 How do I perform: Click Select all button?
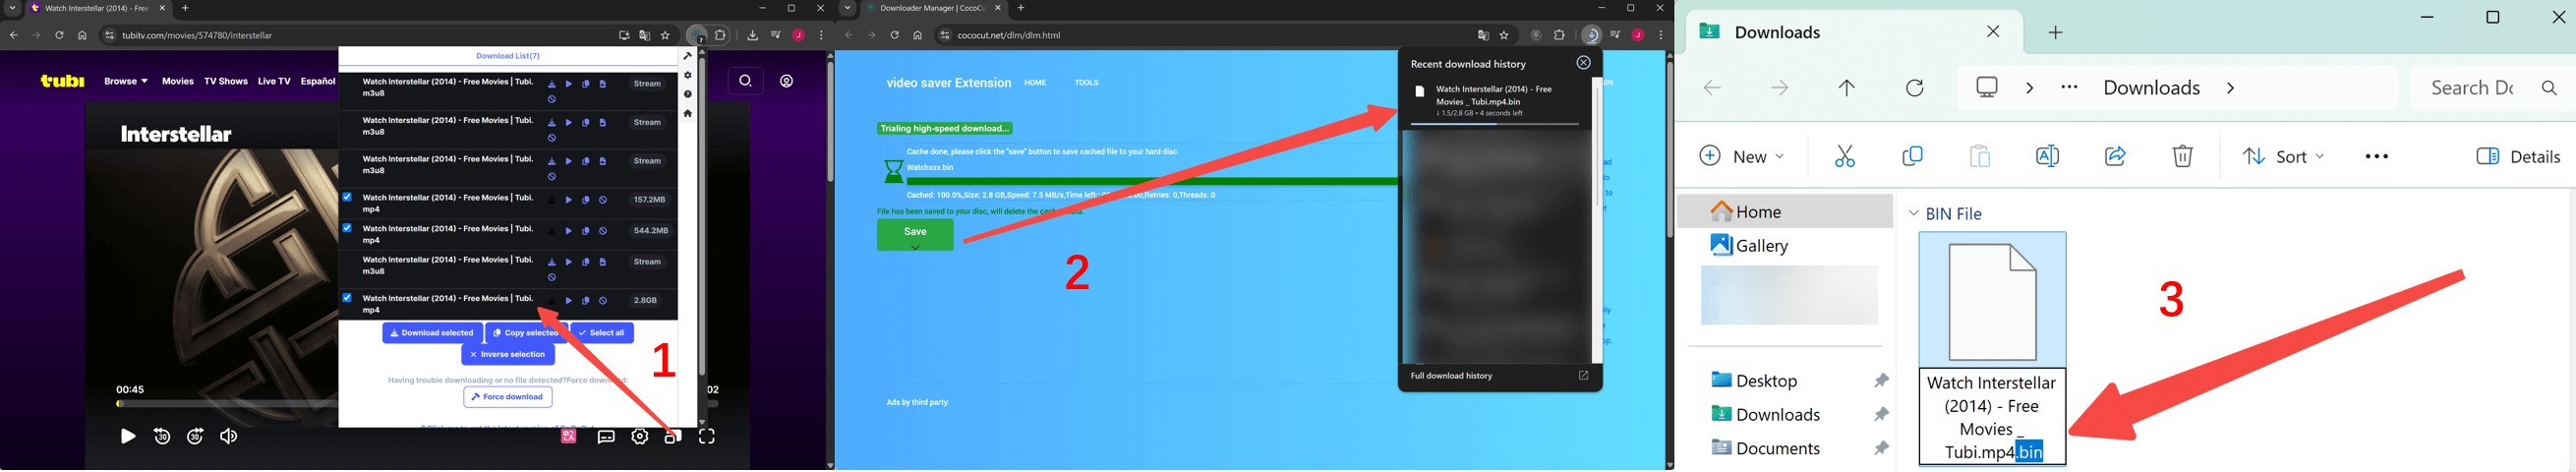(602, 334)
